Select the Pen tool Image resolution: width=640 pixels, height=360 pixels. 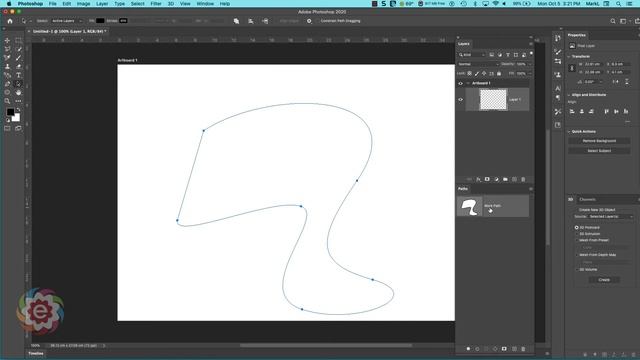pyautogui.click(x=7, y=84)
